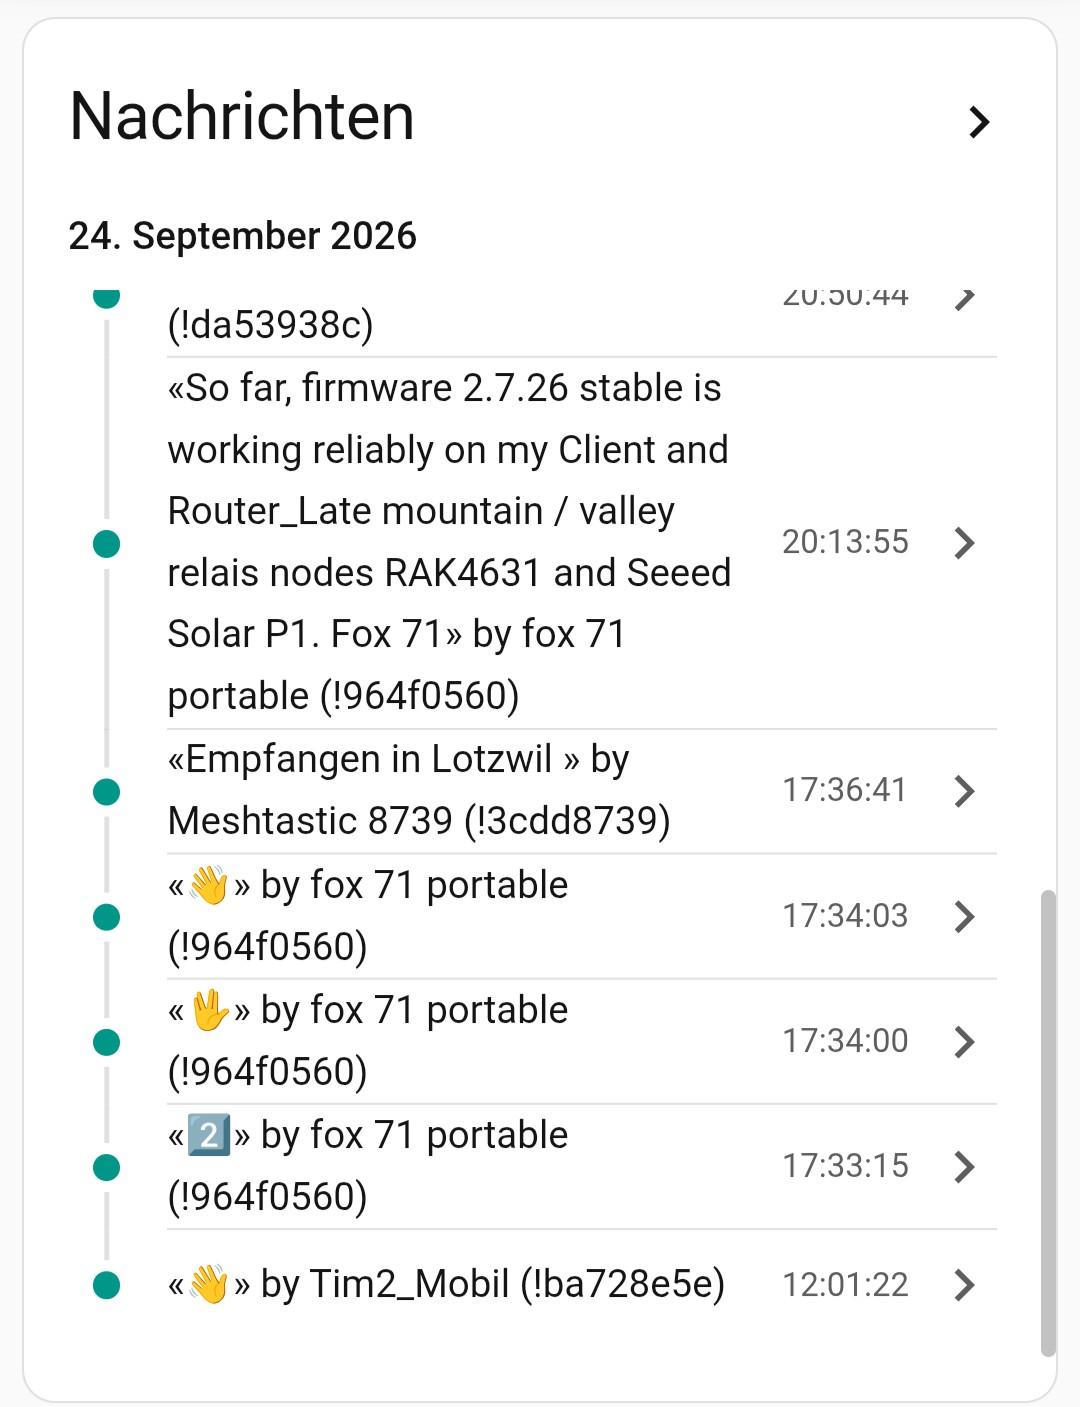Click the Nachrichten title

(x=242, y=116)
